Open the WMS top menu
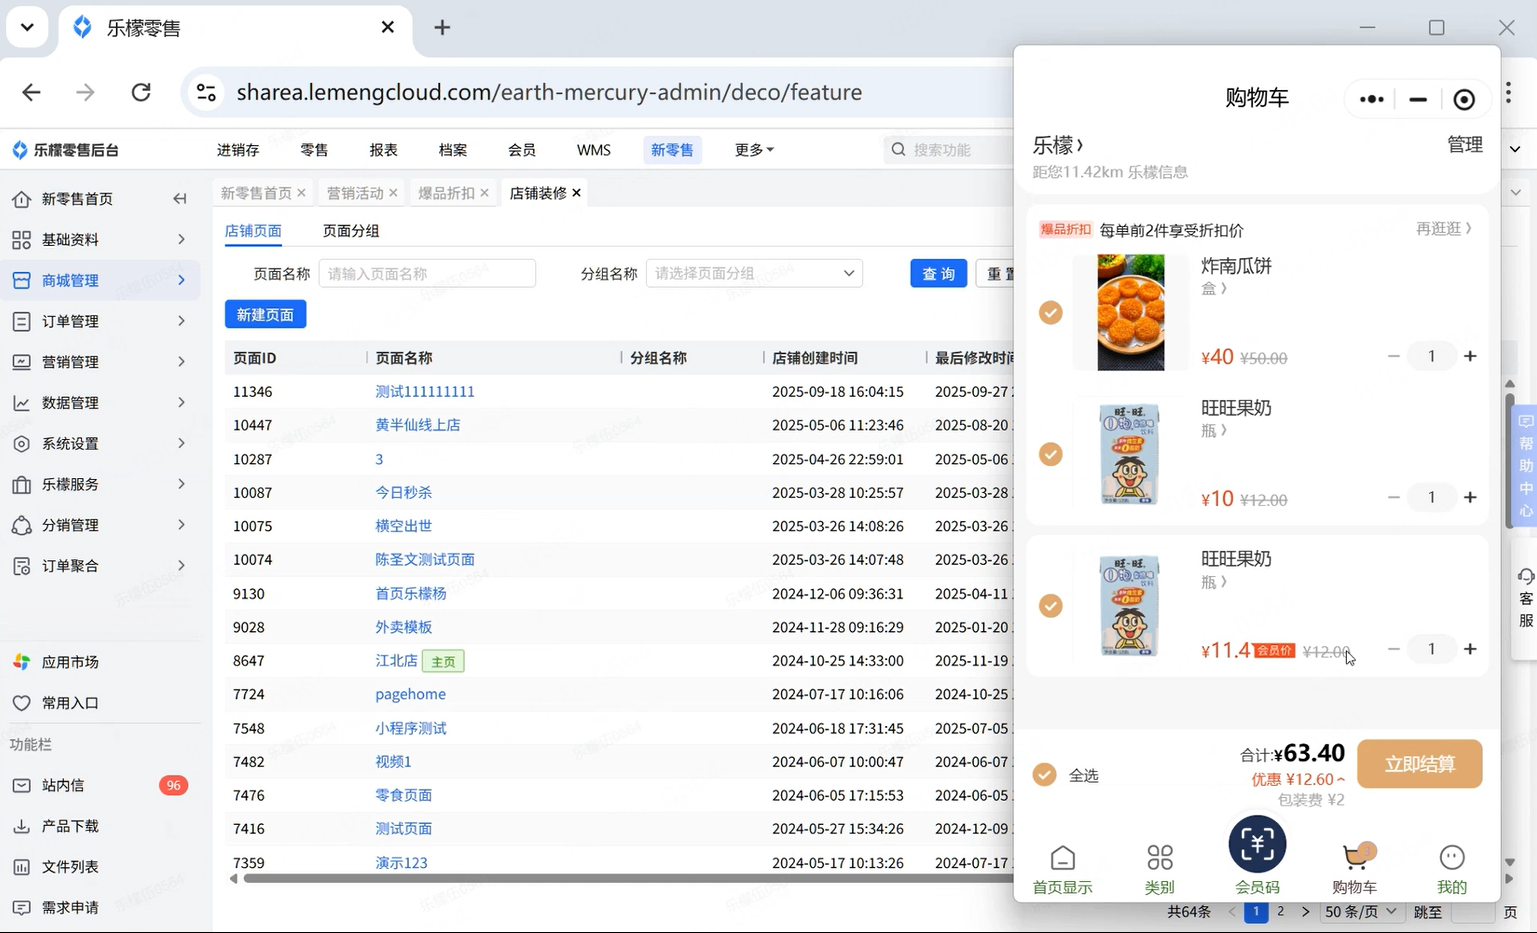 [x=593, y=150]
